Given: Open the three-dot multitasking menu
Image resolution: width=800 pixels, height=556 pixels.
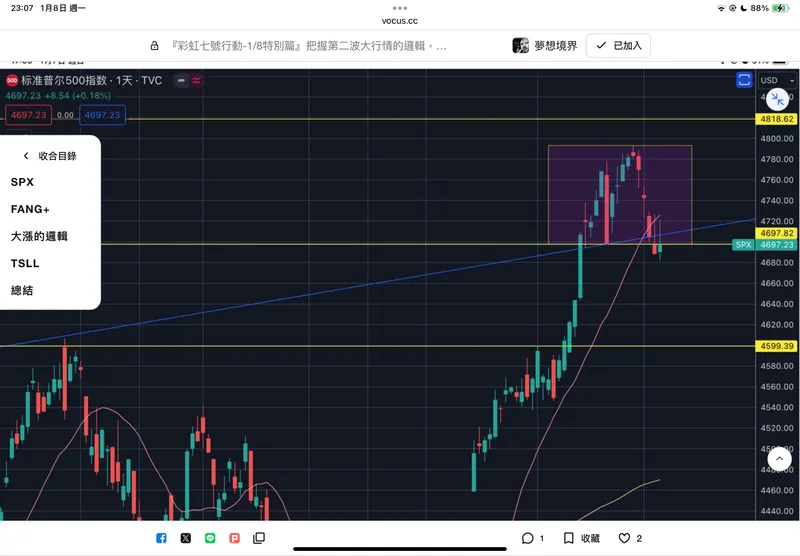Looking at the screenshot, I should (400, 8).
